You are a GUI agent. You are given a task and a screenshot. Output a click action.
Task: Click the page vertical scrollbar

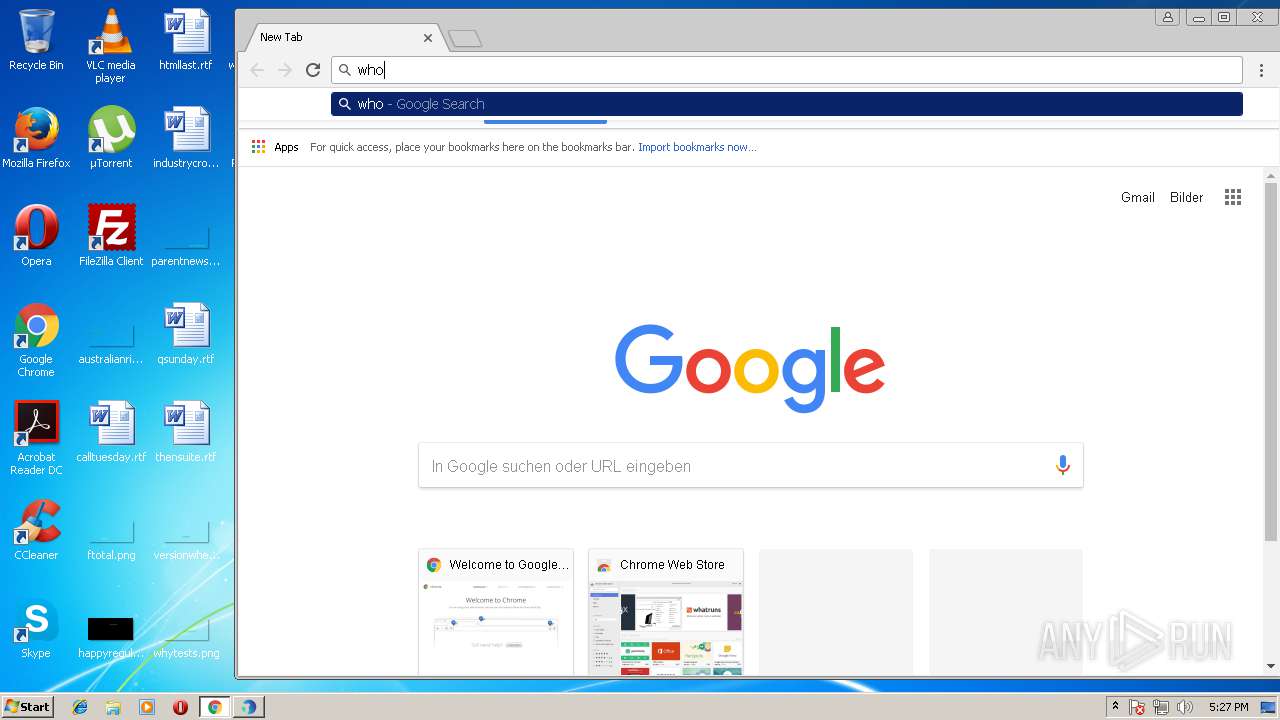(1271, 362)
